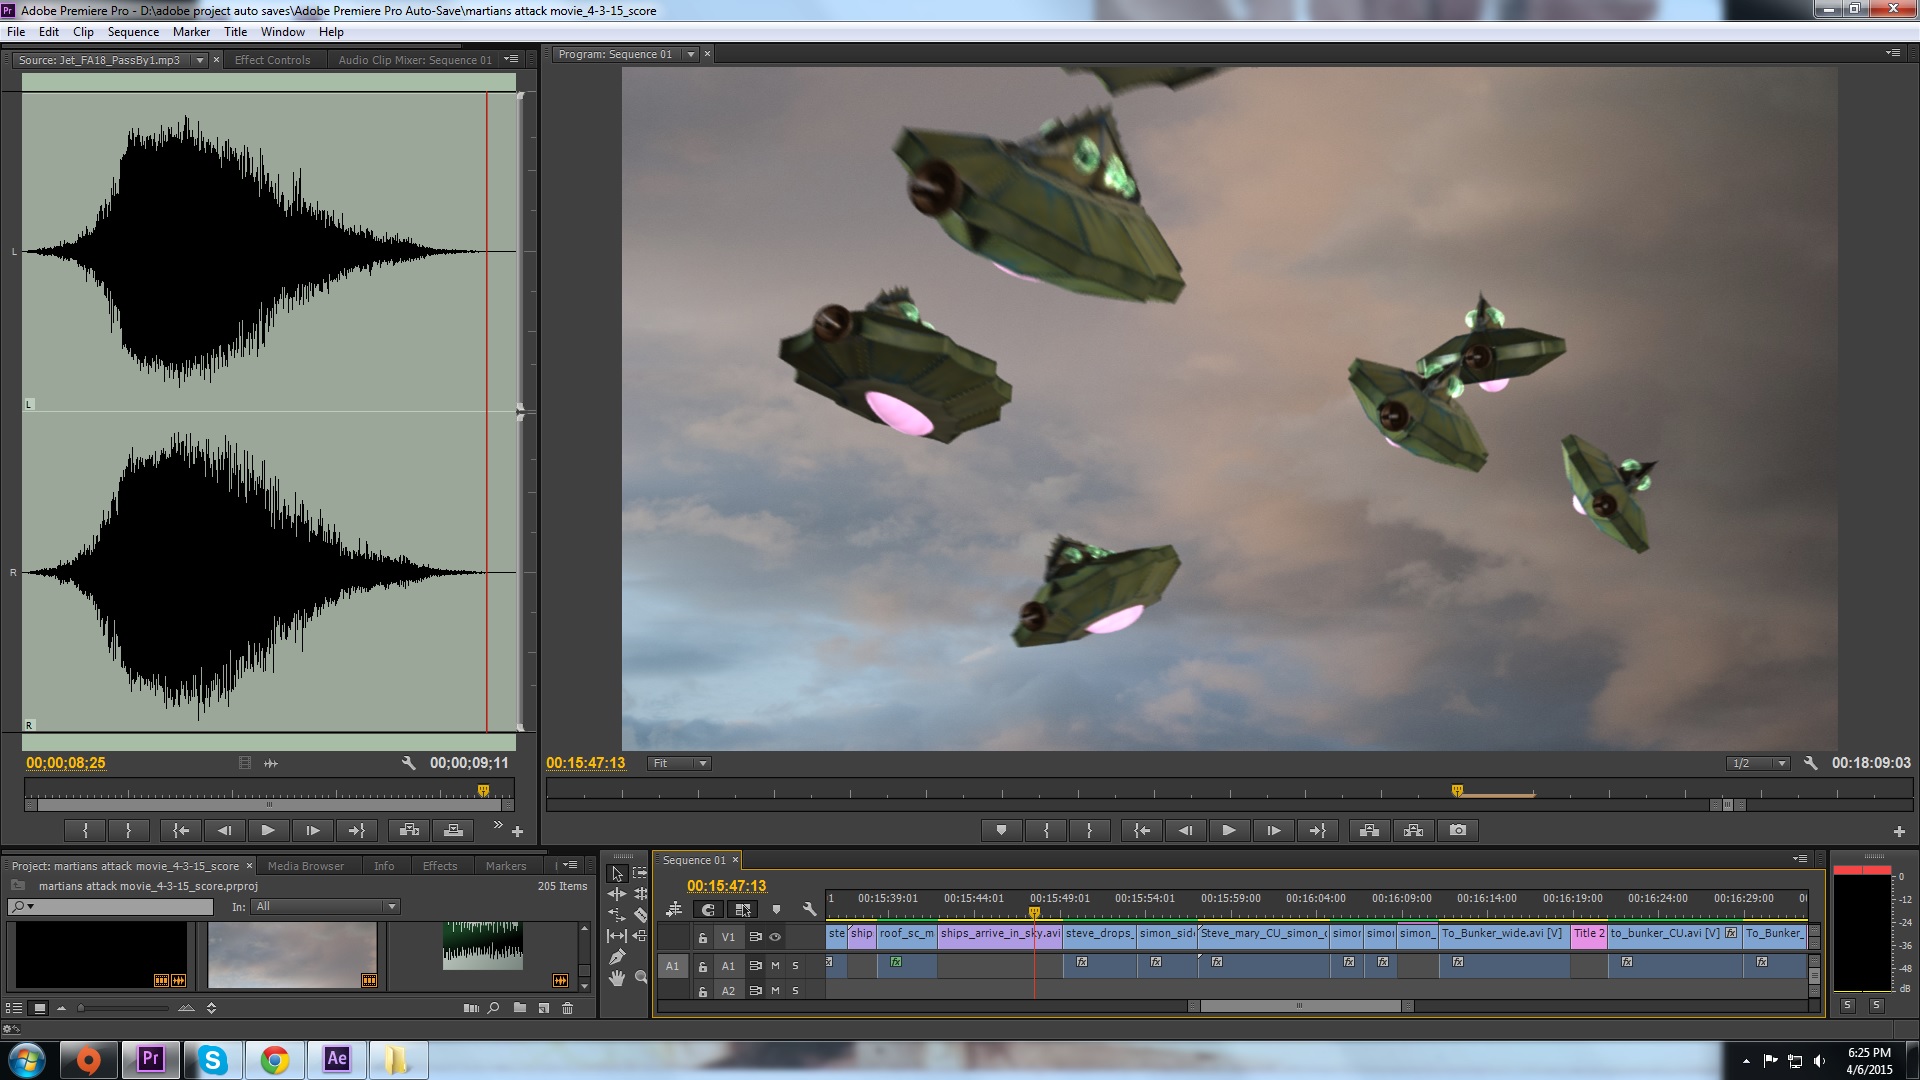The width and height of the screenshot is (1920, 1080).
Task: Click the Project panel search field
Action: 110,907
